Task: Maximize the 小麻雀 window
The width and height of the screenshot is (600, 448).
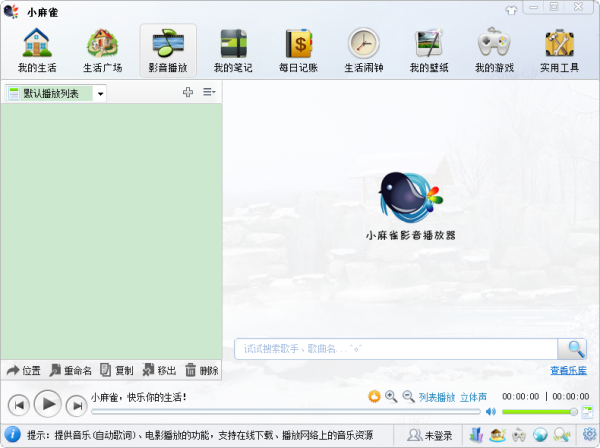Action: (x=554, y=7)
